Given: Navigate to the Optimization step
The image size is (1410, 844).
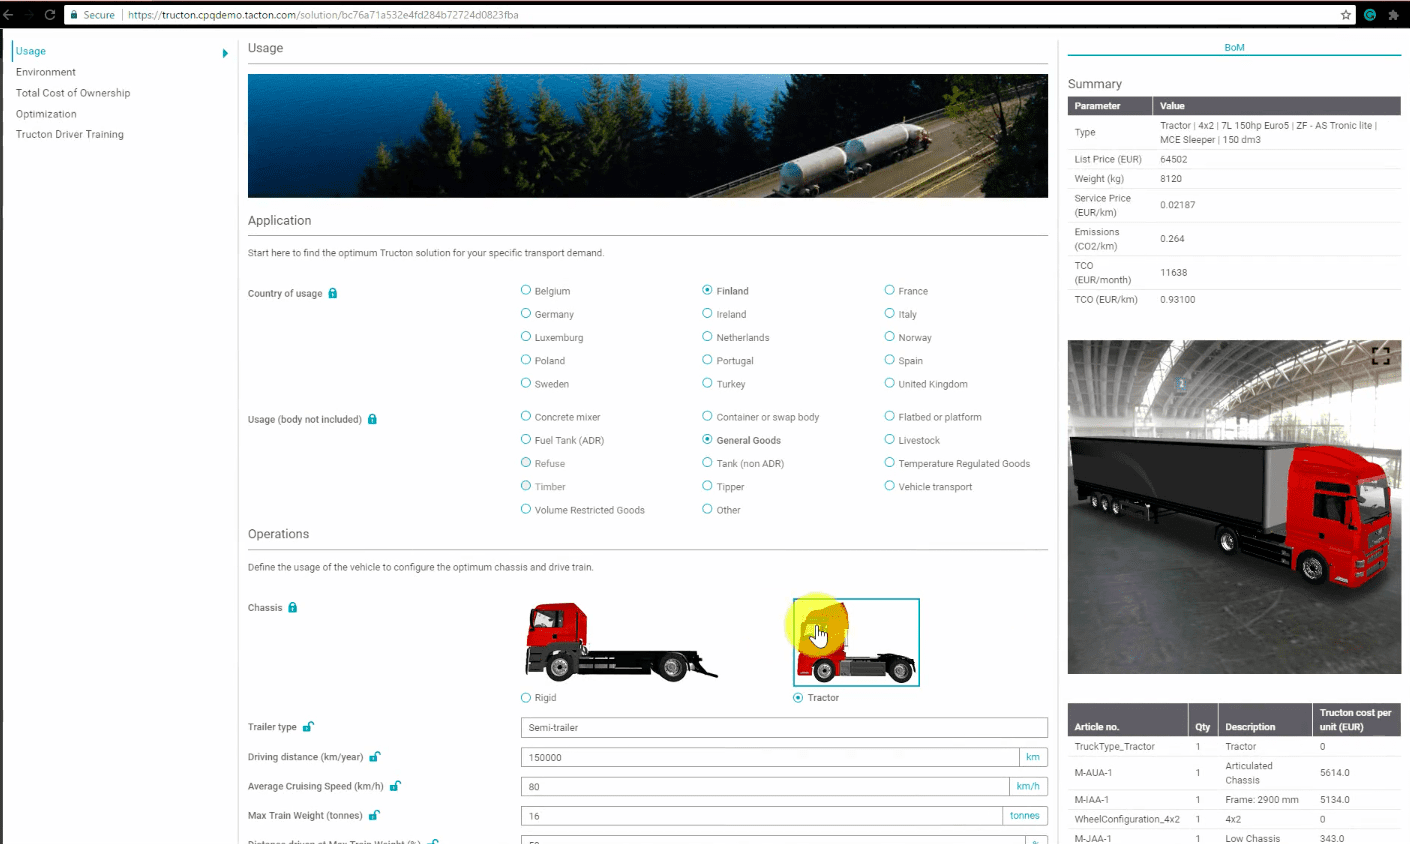Looking at the screenshot, I should [46, 114].
